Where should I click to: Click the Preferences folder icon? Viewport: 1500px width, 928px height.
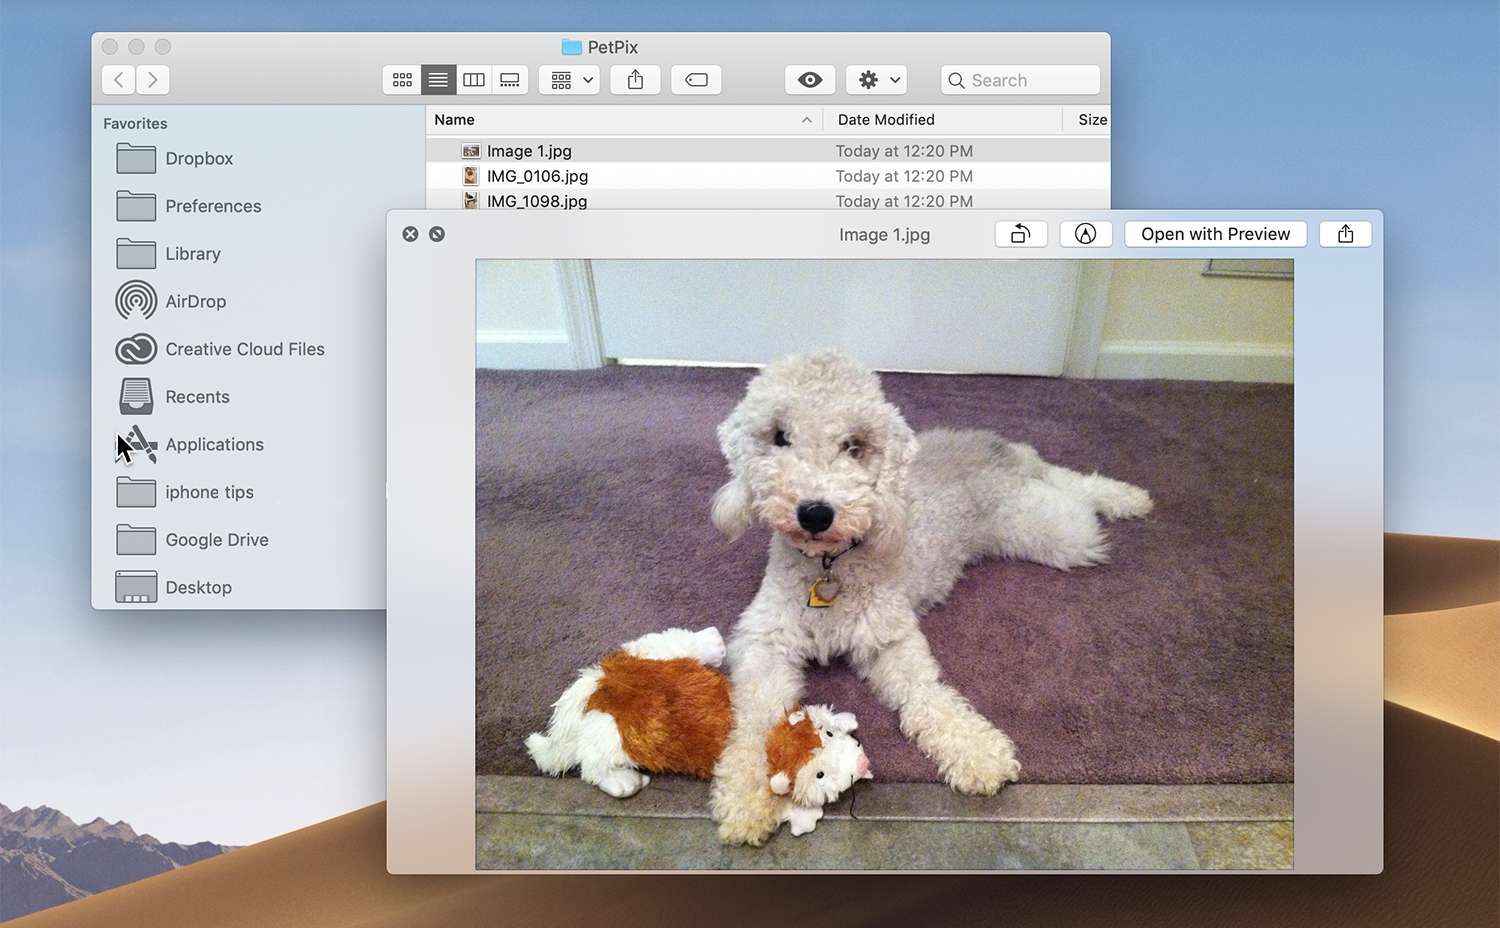tap(136, 206)
